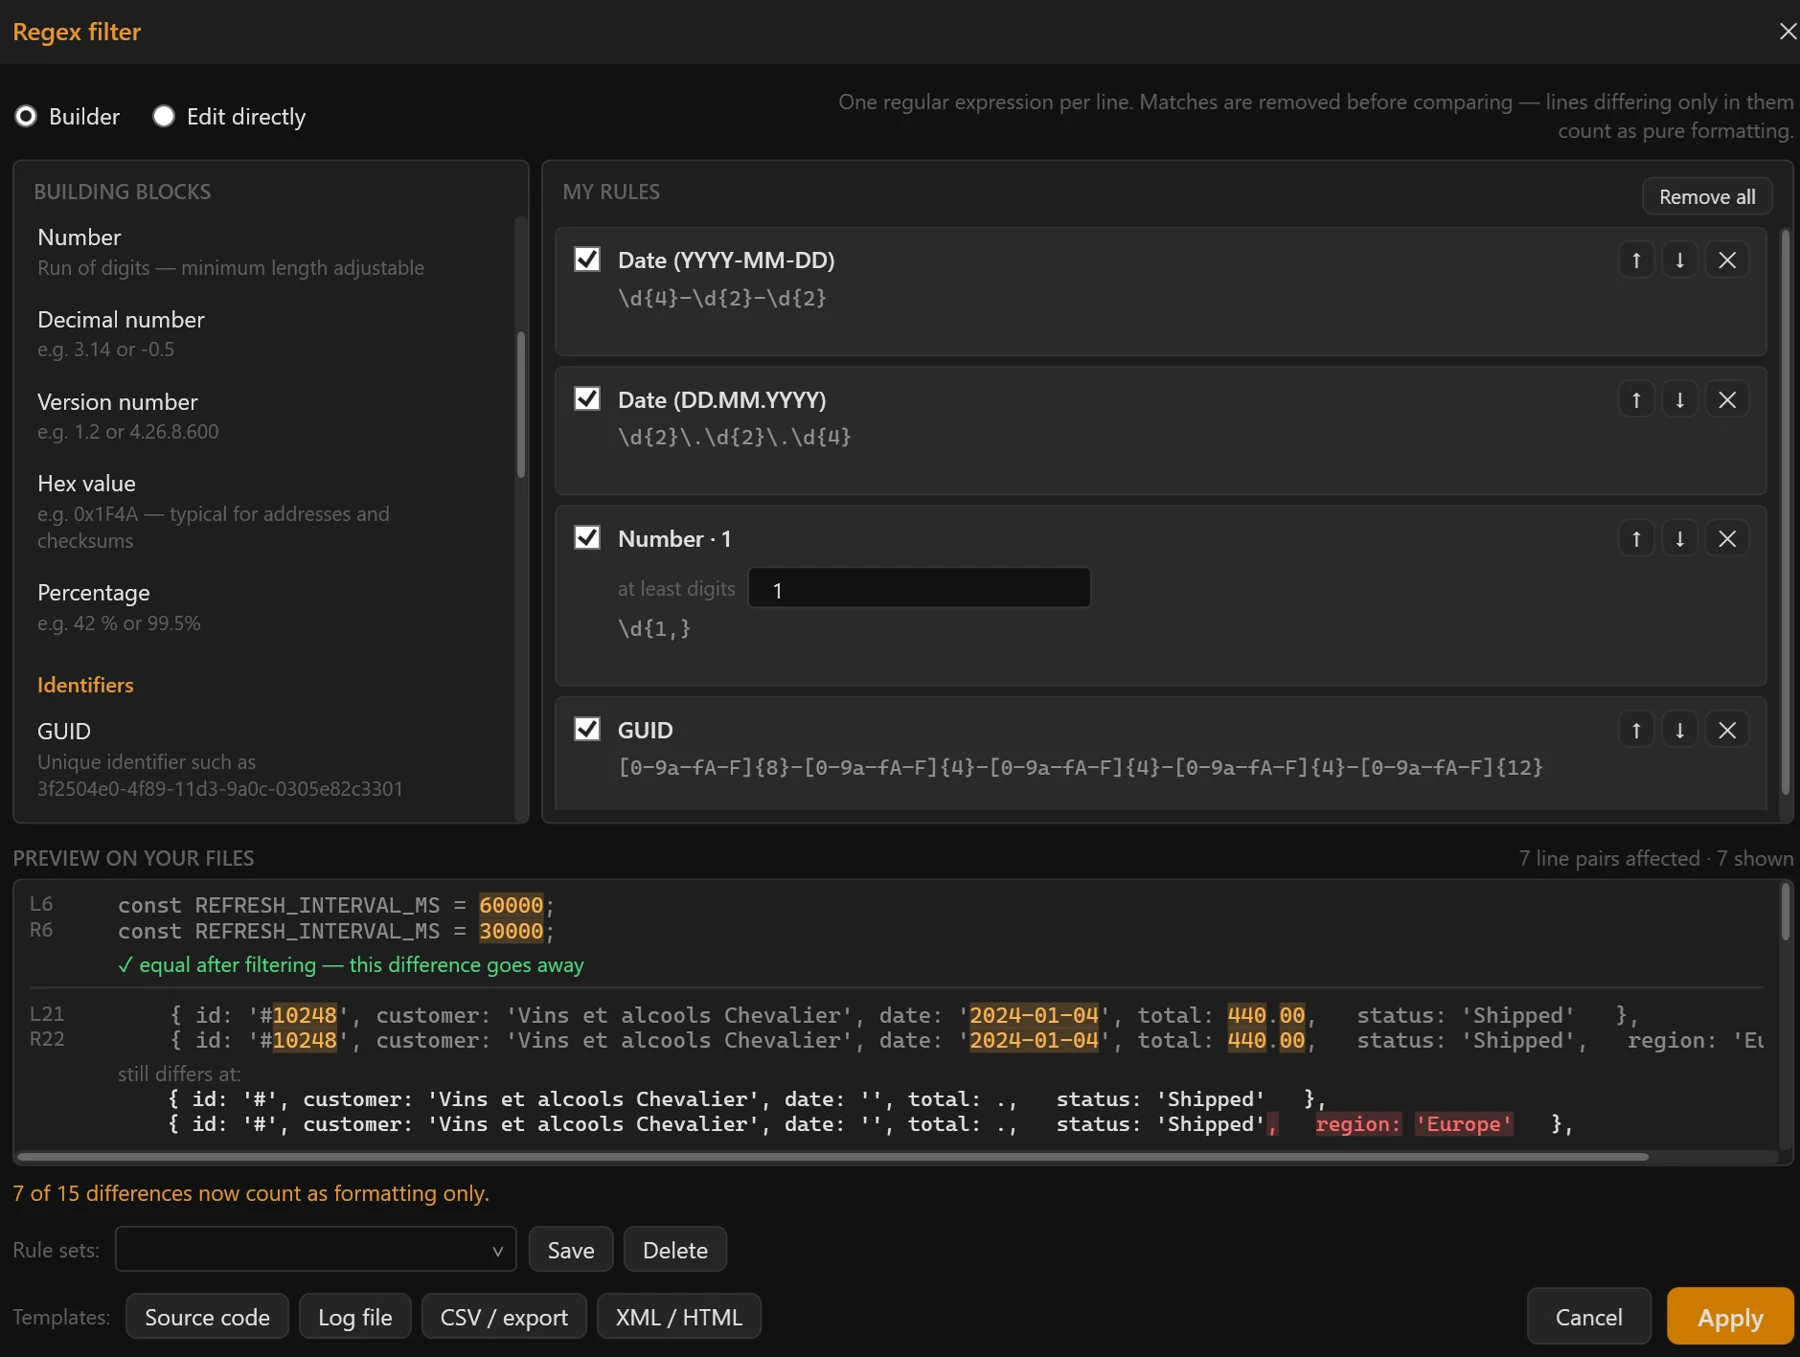Move GUID rule up
The height and width of the screenshot is (1357, 1800).
click(1636, 730)
